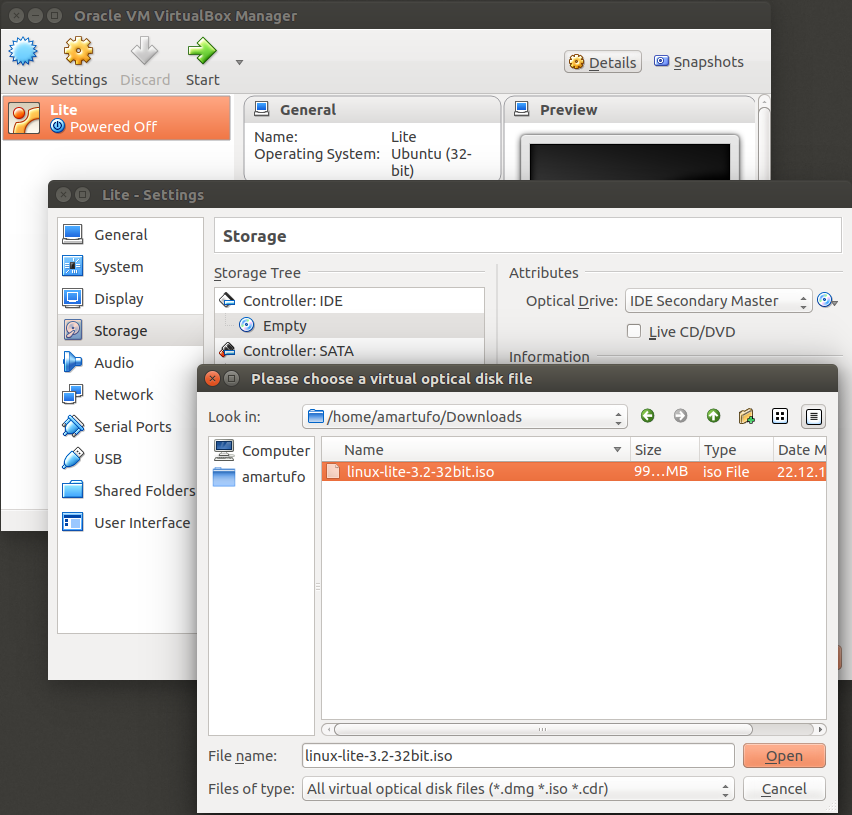
Task: Open Shared Folders settings category
Action: click(x=128, y=491)
